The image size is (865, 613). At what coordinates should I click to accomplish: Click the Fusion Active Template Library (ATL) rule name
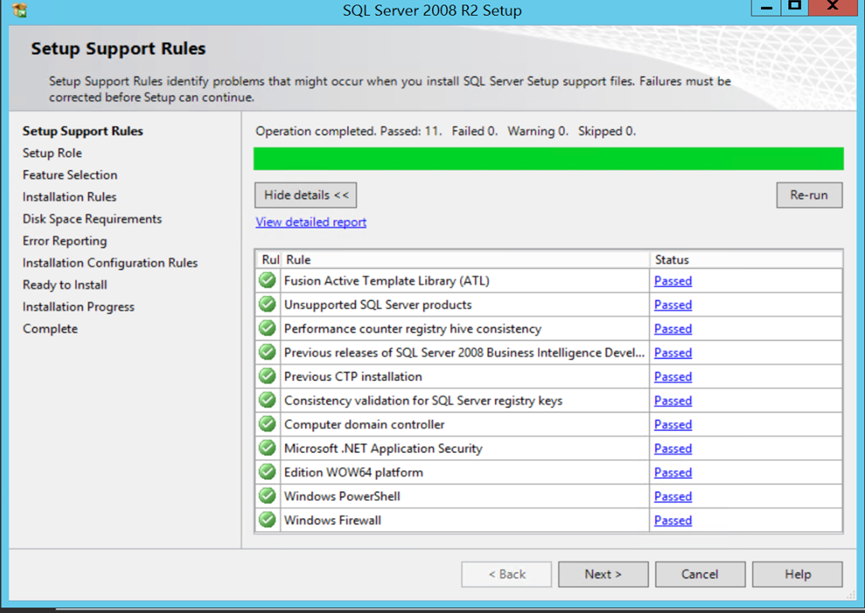387,281
